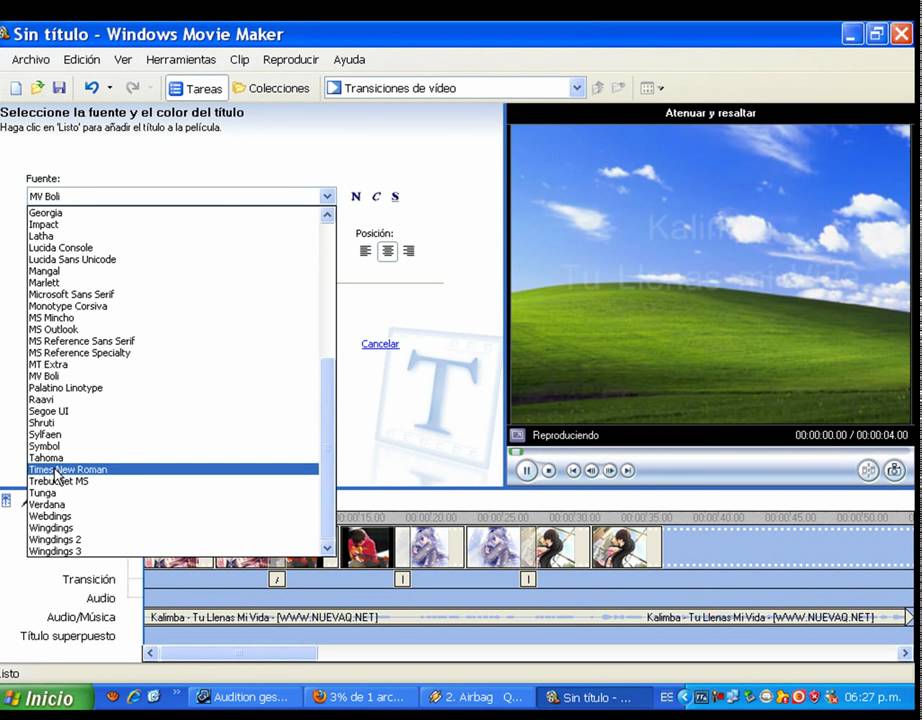Center-align the title text
Viewport: 922px width, 720px height.
387,251
